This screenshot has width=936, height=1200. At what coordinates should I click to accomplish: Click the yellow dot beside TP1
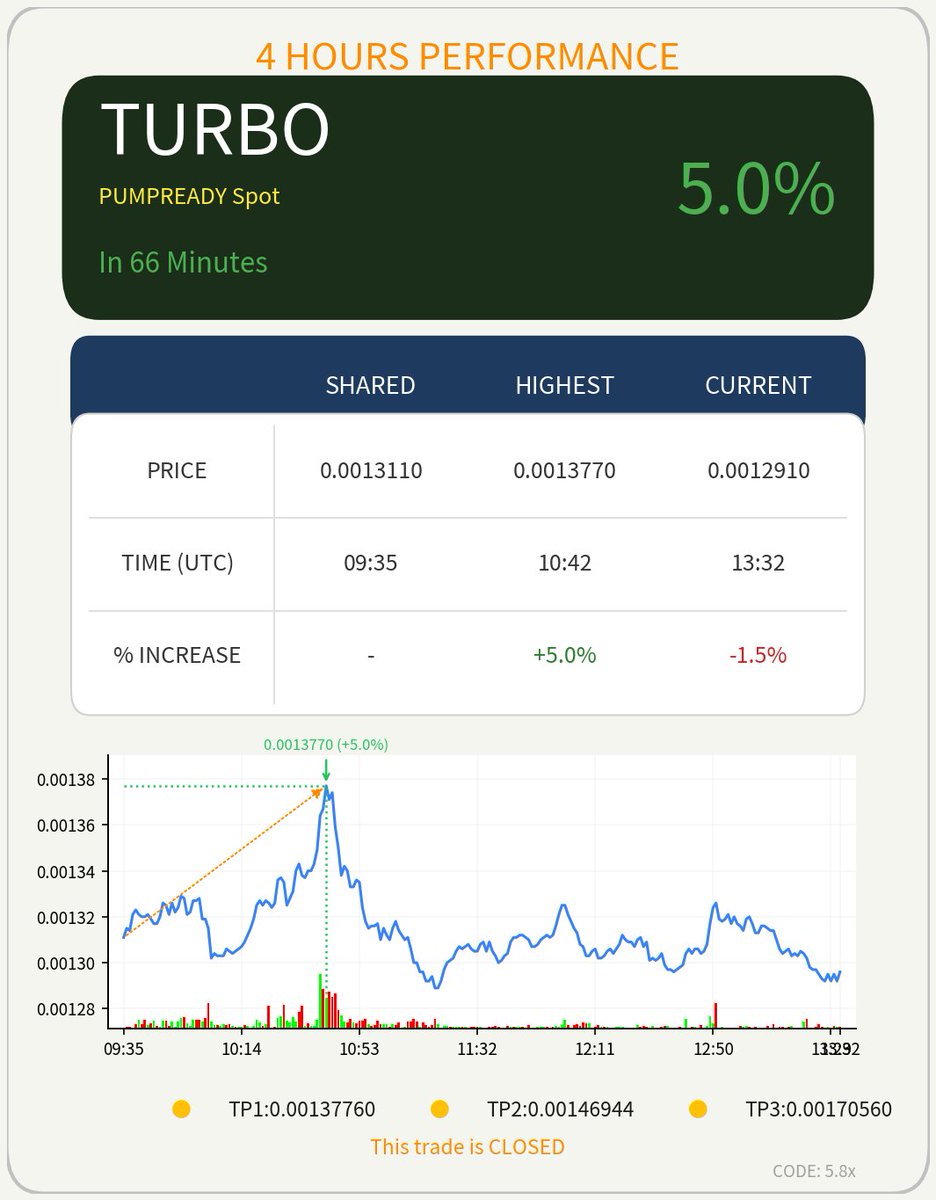(x=181, y=1109)
